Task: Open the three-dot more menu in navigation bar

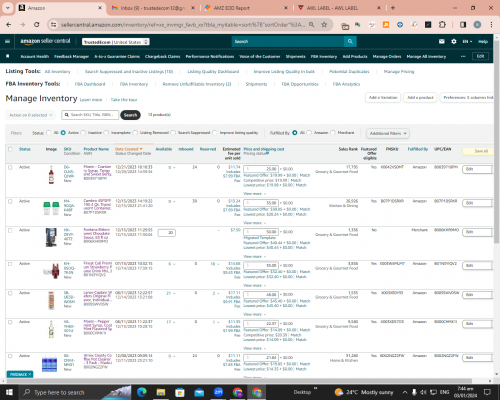Action: point(463,56)
